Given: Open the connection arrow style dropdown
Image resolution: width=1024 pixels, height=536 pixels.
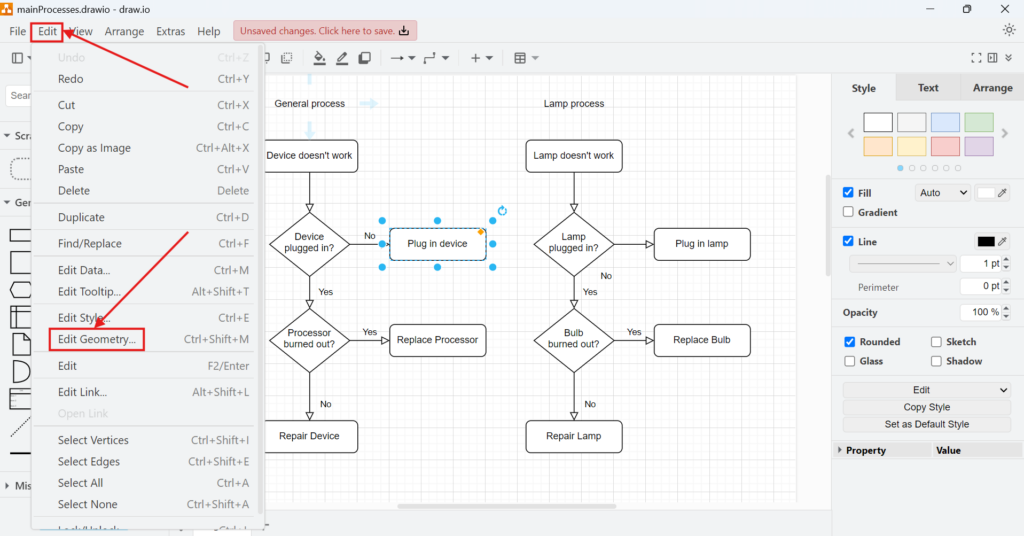Looking at the screenshot, I should (403, 58).
